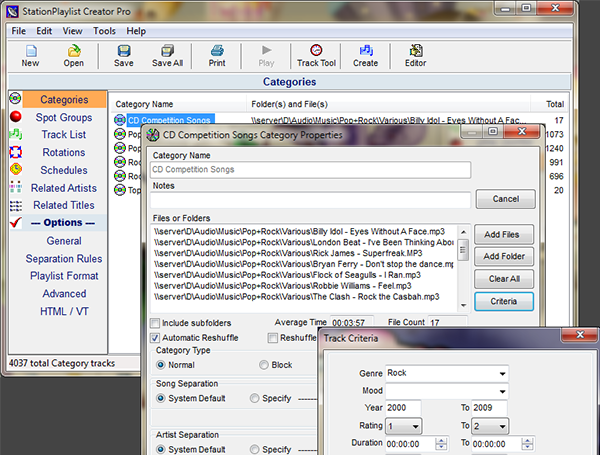Click the Related Artists sidebar icon
The width and height of the screenshot is (600, 455).
[x=16, y=187]
